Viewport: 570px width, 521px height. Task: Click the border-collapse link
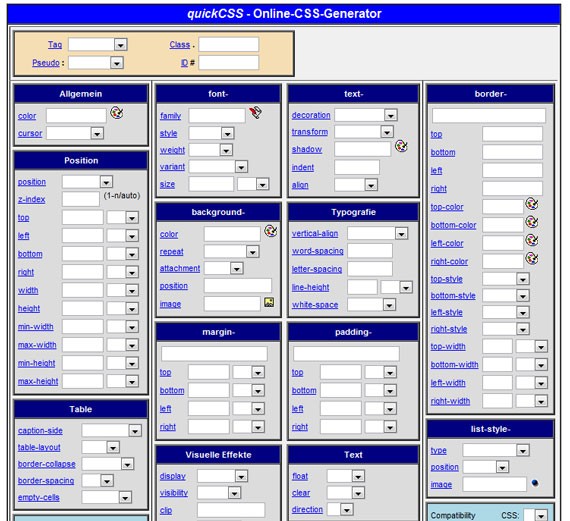[47, 464]
